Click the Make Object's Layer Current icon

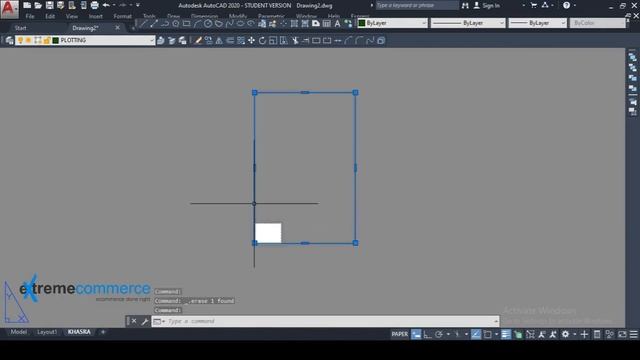(x=161, y=40)
